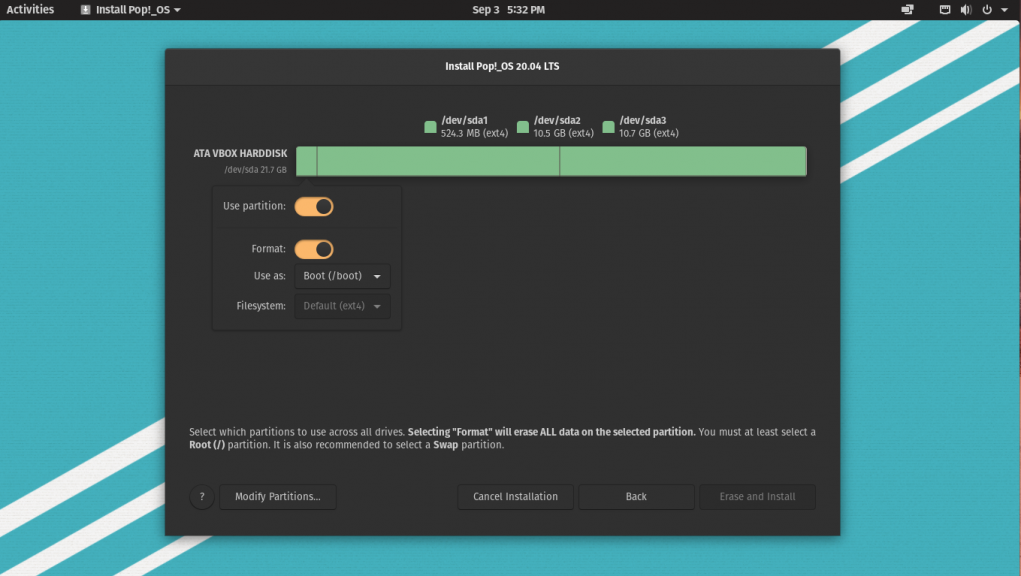Click the volume speaker icon
The image size is (1021, 576).
966,10
